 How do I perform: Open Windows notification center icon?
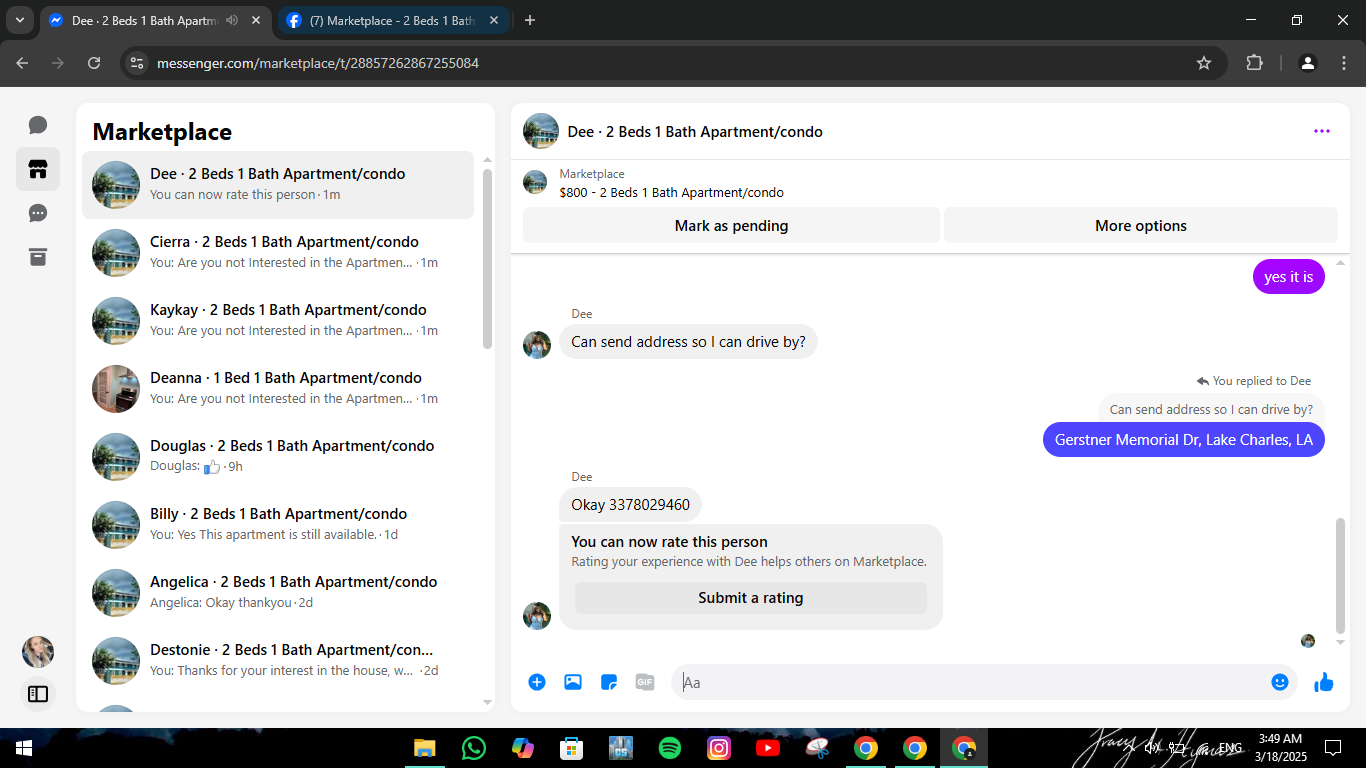[x=1333, y=747]
